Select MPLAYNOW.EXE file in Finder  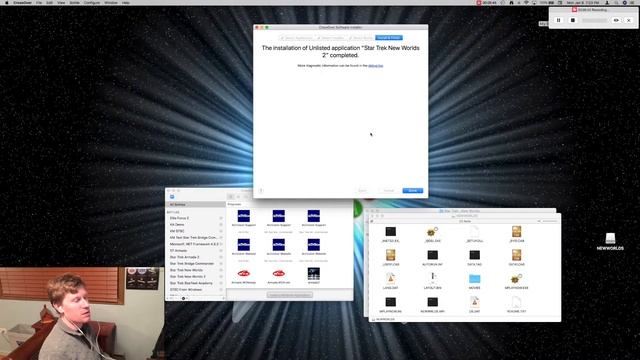coord(516,281)
